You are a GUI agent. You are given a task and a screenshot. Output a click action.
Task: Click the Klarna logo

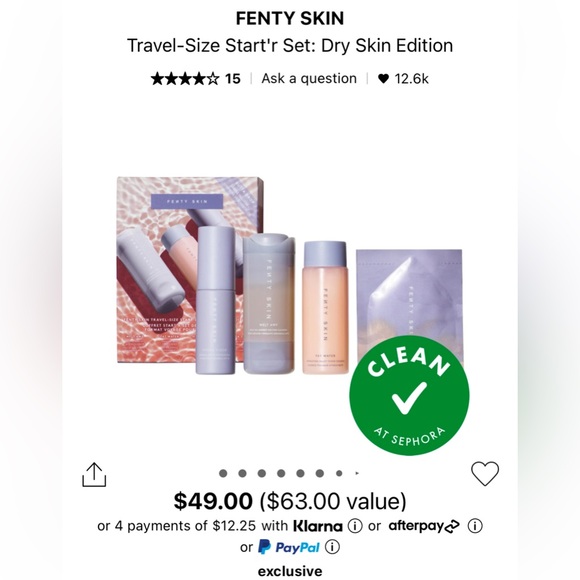[x=318, y=526]
